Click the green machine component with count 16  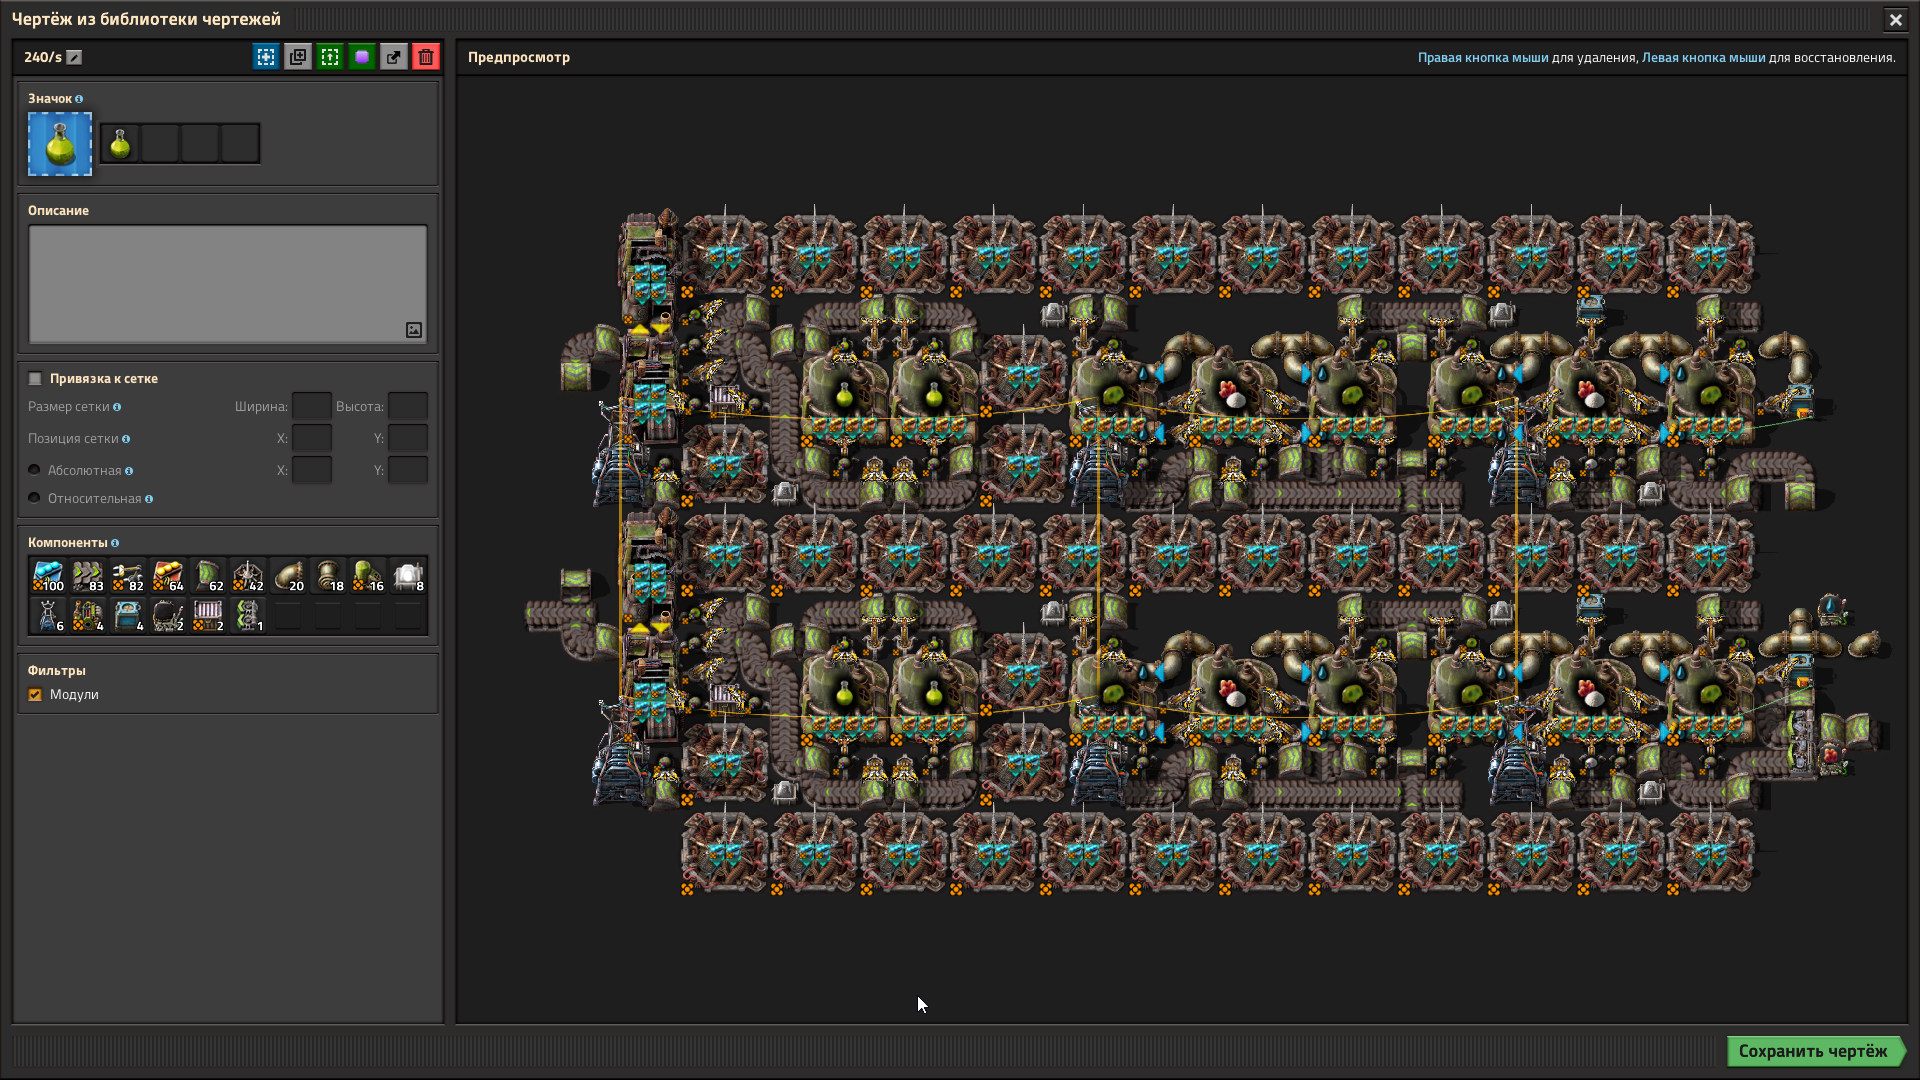click(368, 576)
